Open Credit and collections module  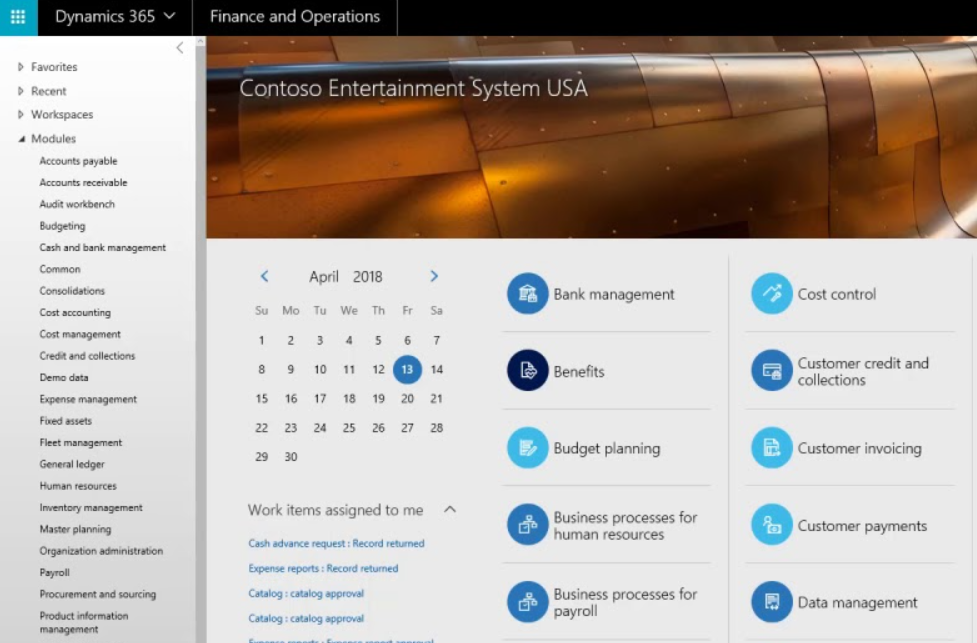tap(87, 356)
